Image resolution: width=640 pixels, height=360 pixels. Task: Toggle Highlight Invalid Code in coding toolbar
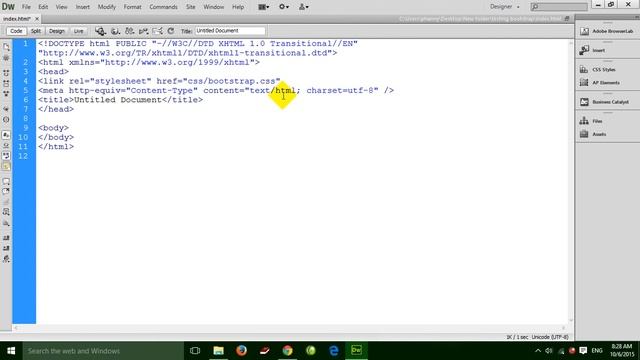click(6, 145)
